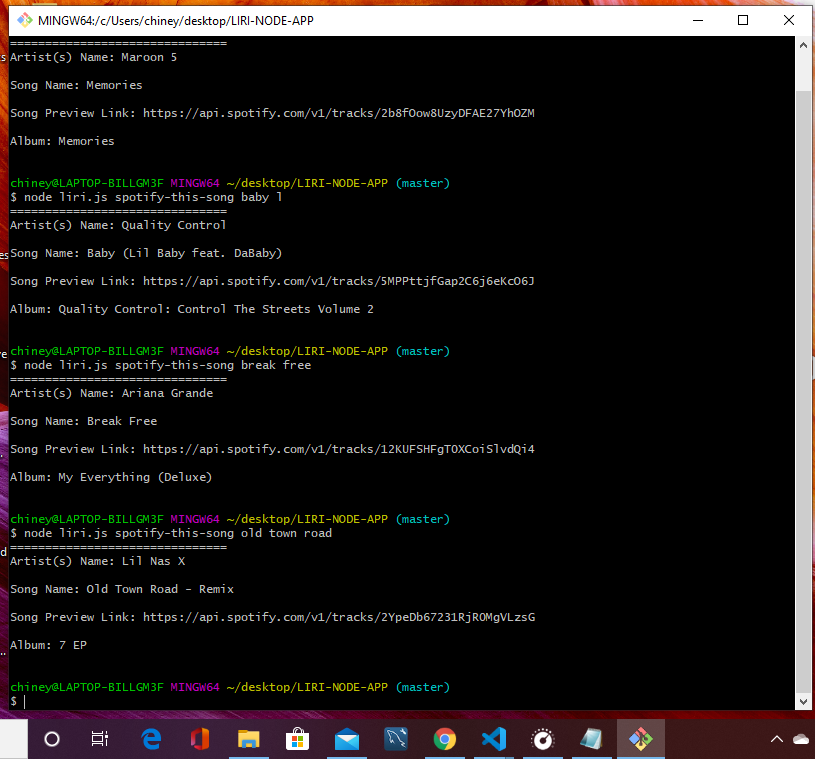Launch Microsoft Edge from the taskbar
The image size is (815, 759).
[151, 739]
